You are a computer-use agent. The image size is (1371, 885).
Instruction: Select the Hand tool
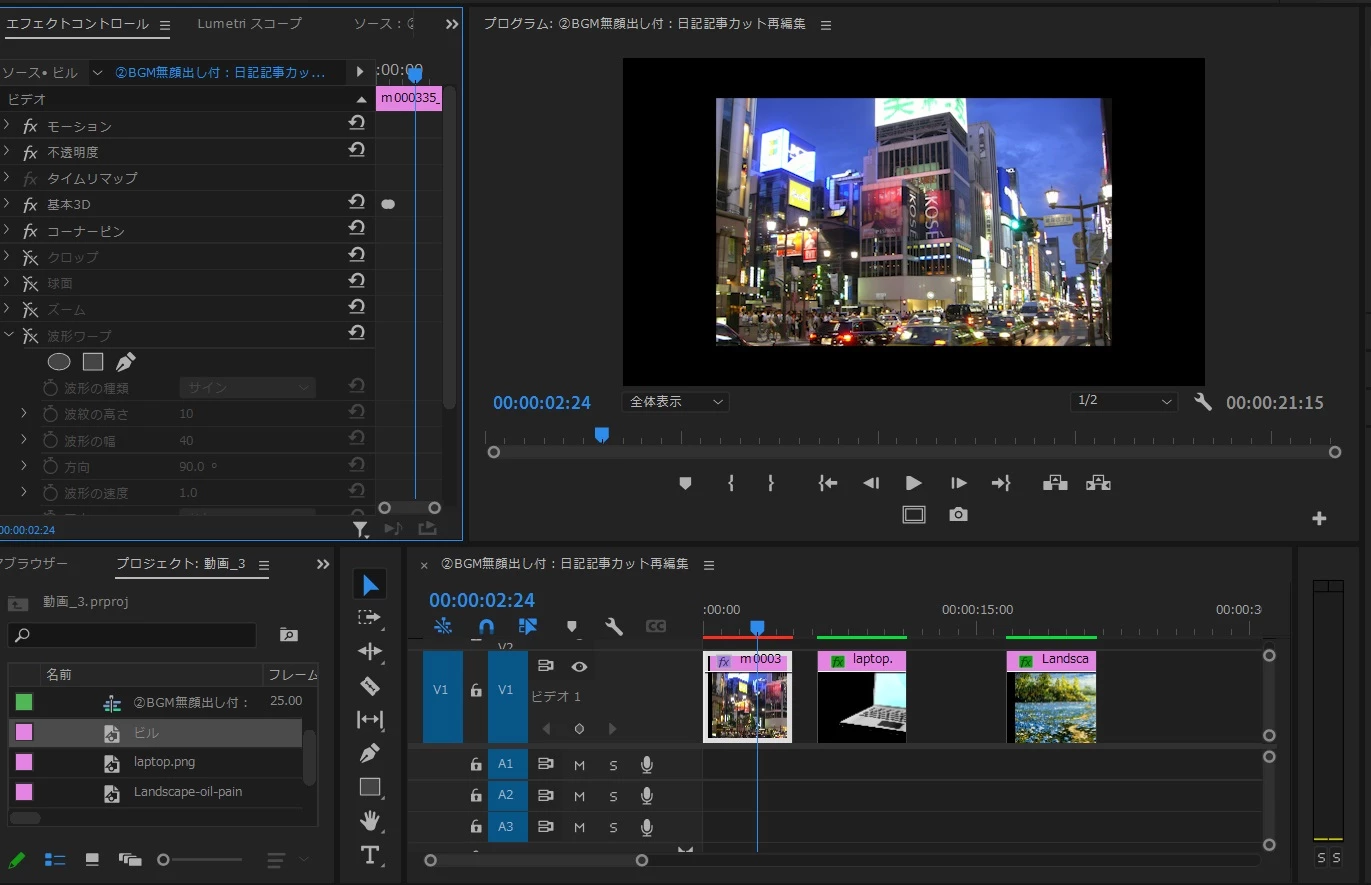coord(370,821)
